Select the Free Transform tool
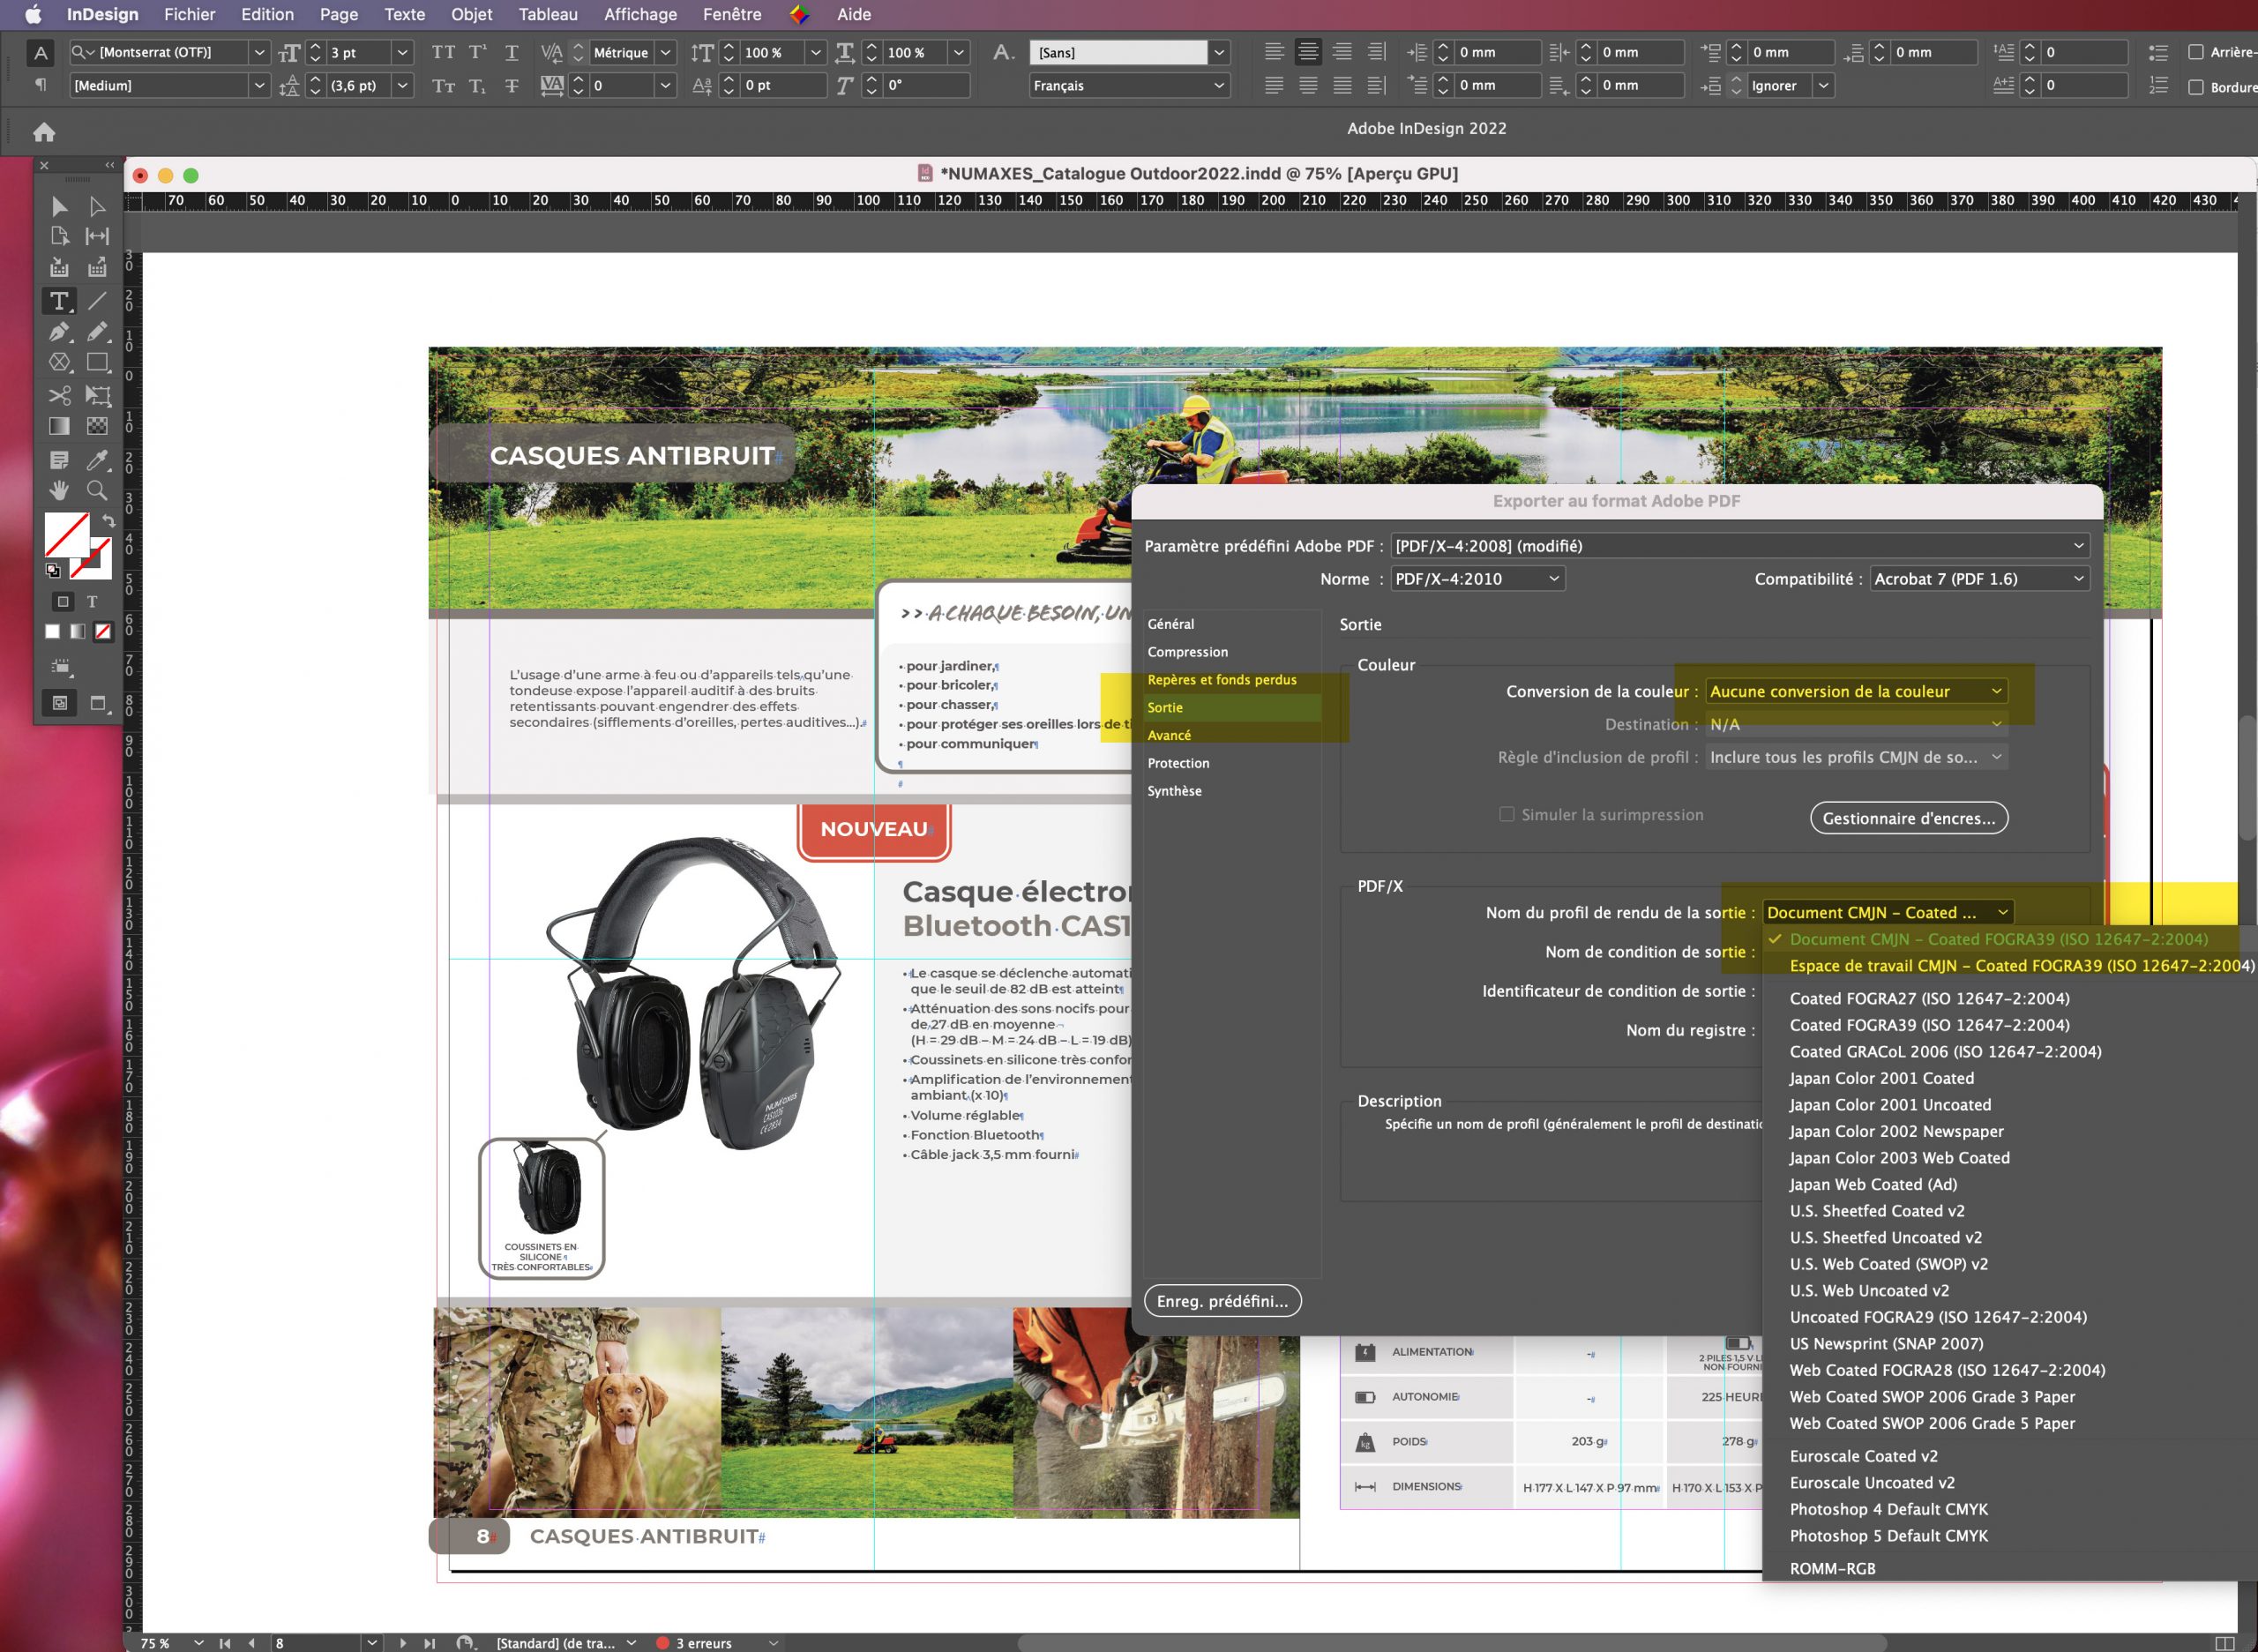2258x1652 pixels. pyautogui.click(x=97, y=395)
